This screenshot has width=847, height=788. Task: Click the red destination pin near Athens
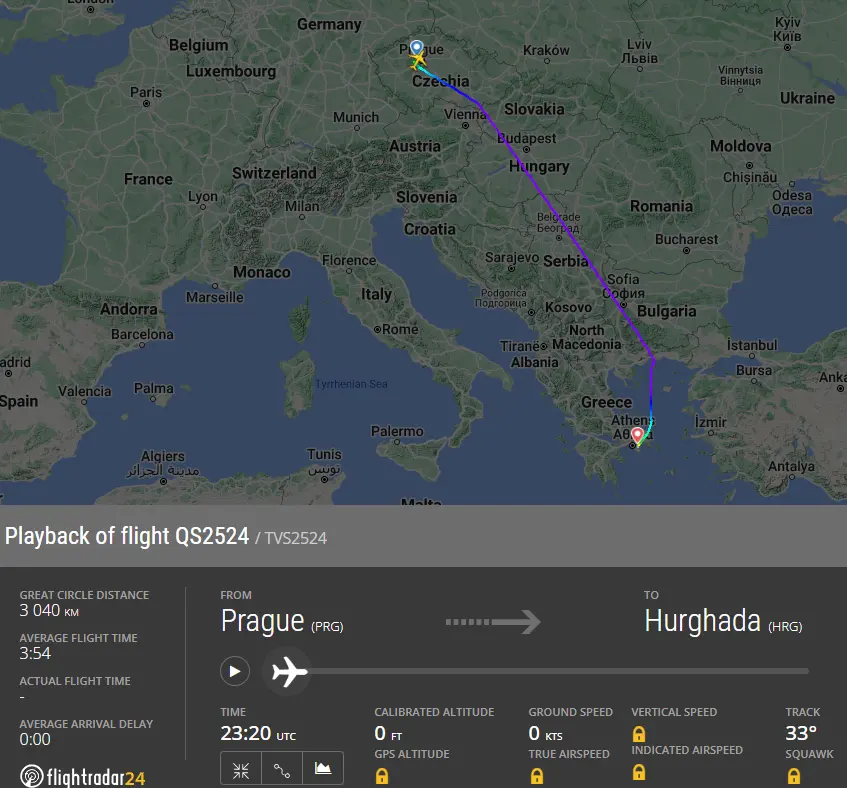point(638,435)
